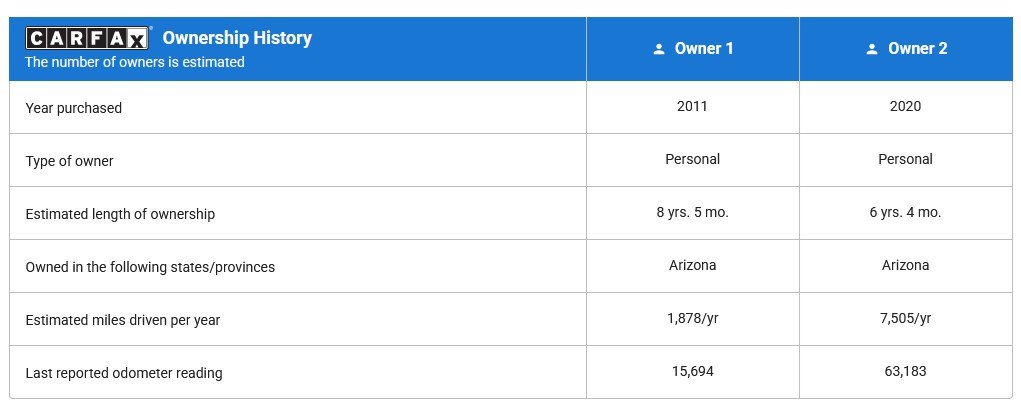
Task: Click Arizona under Owner 1
Action: [x=692, y=265]
